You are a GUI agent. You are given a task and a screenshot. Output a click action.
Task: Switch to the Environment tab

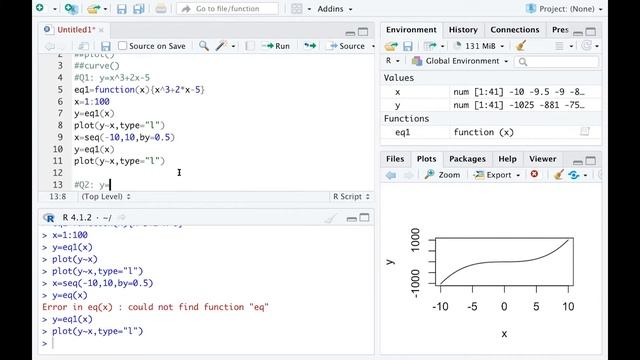[411, 30]
